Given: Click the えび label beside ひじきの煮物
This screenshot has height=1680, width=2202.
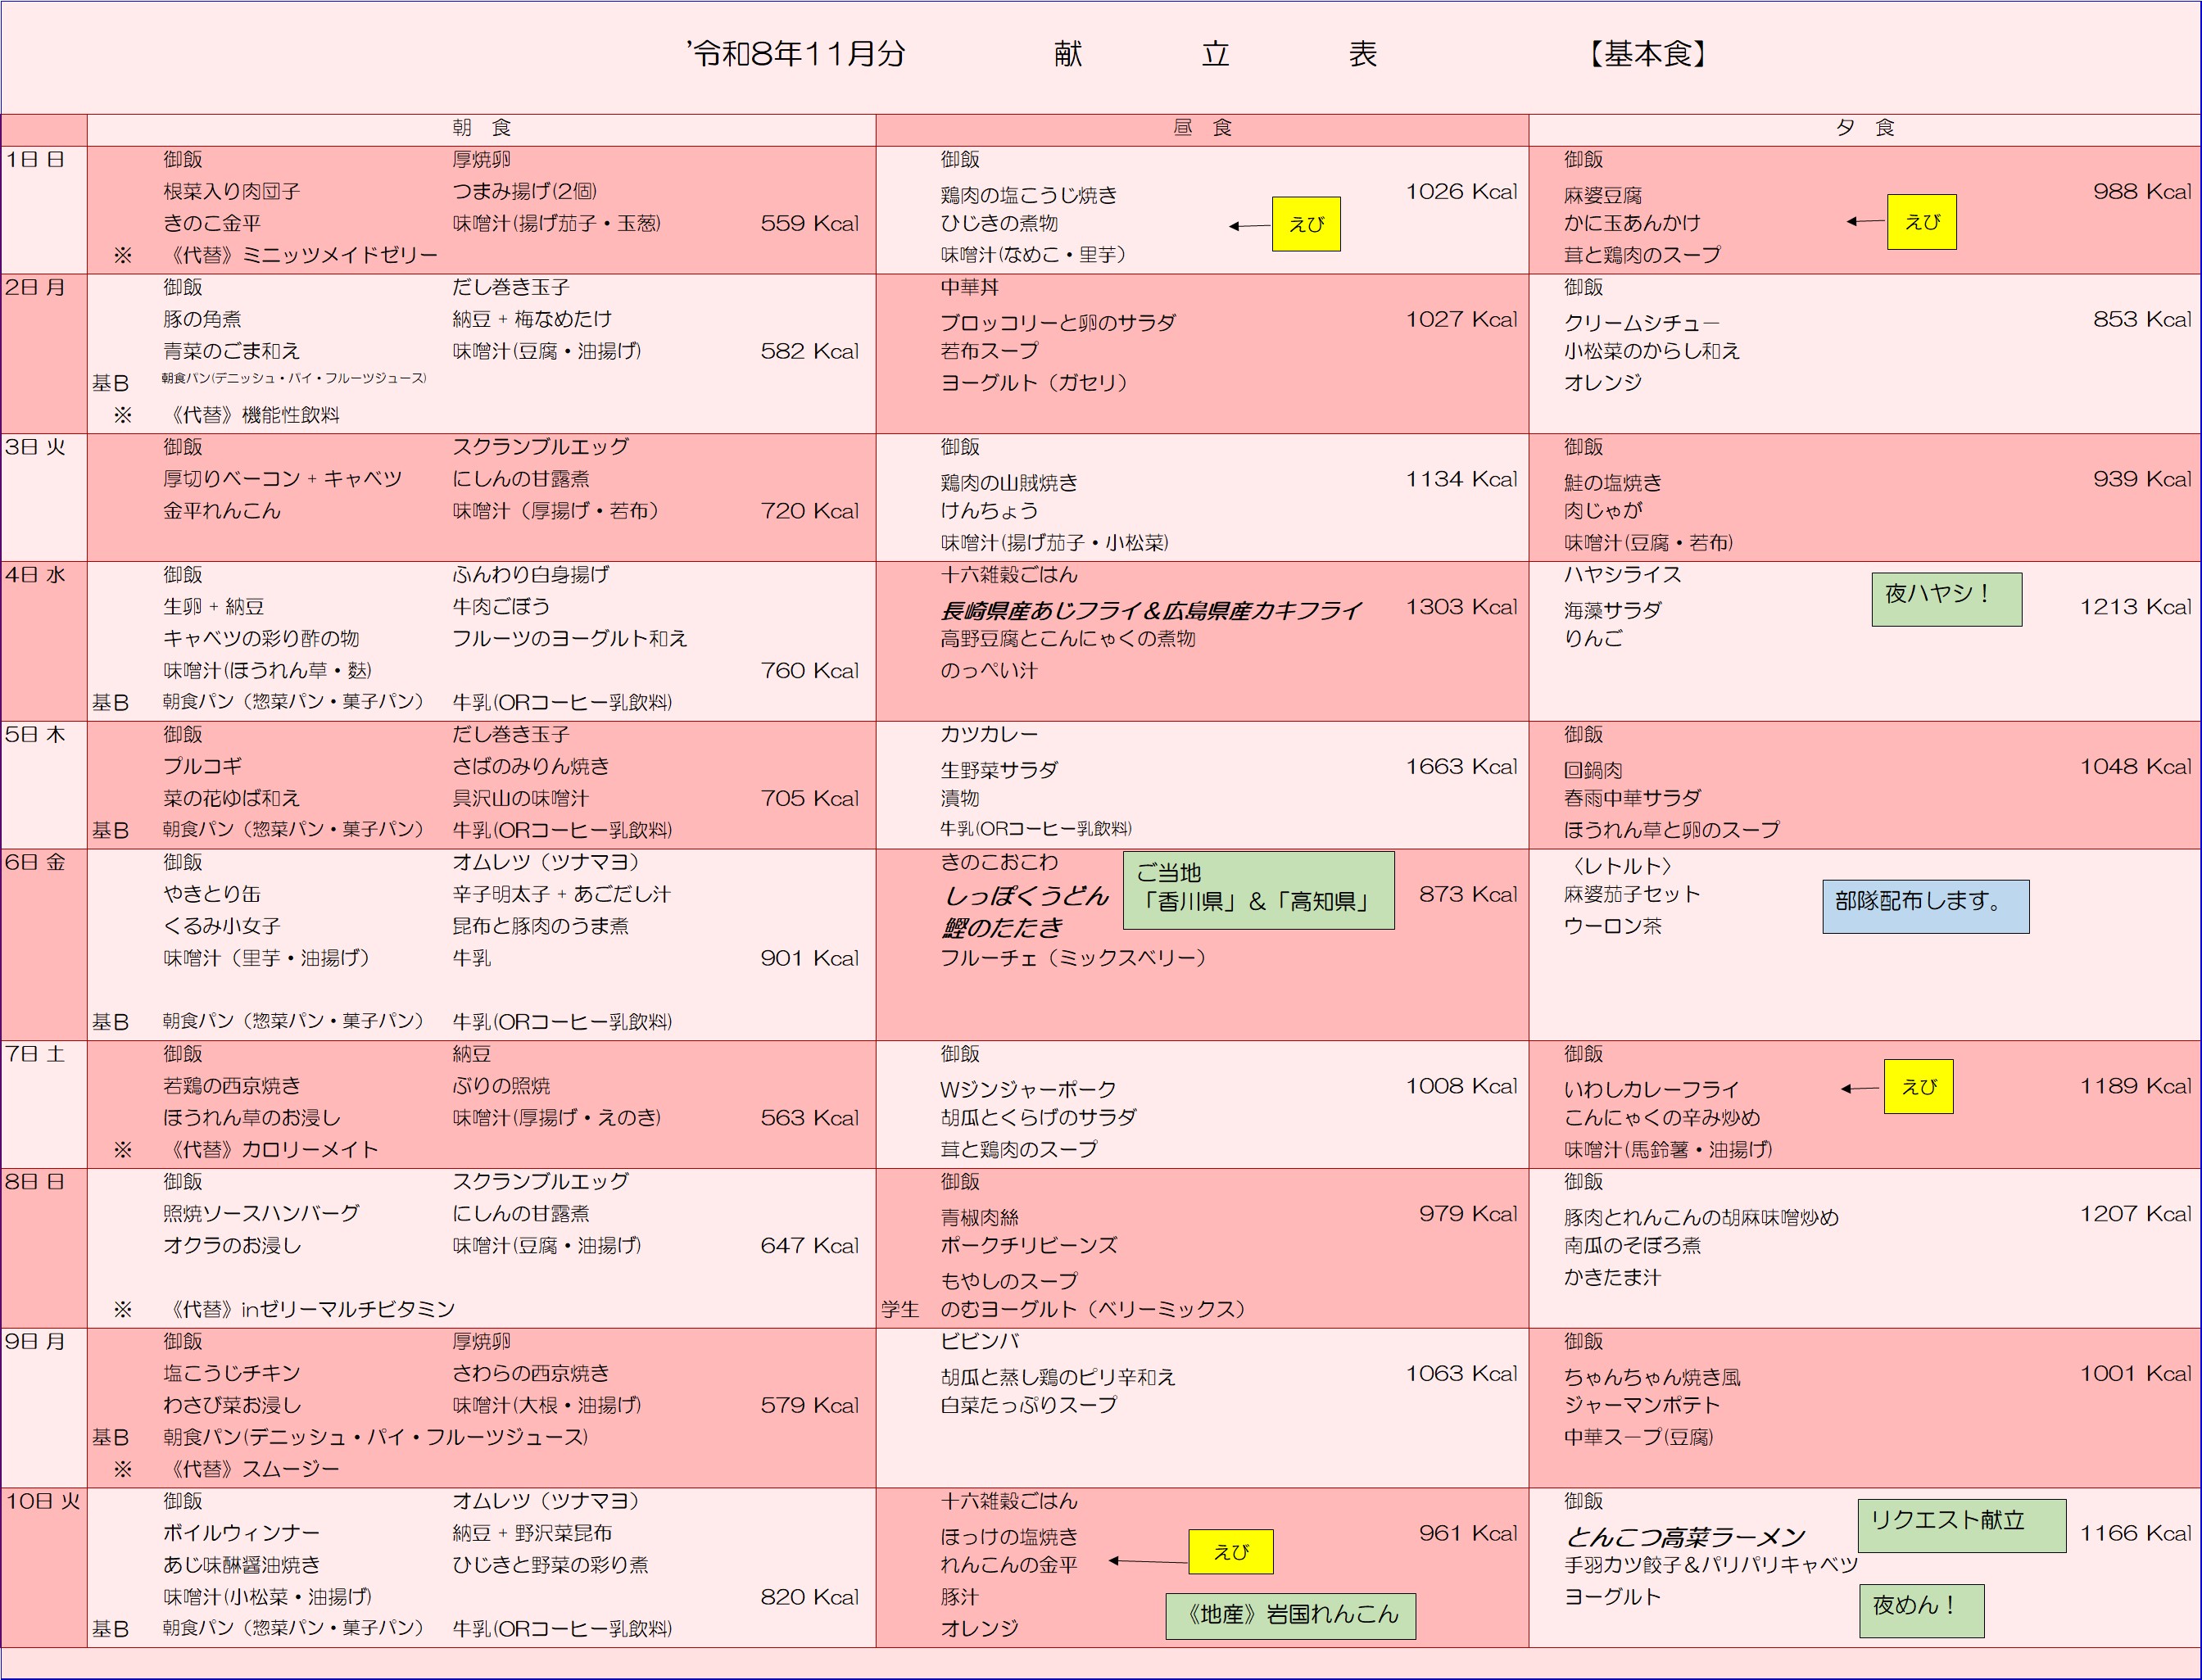Looking at the screenshot, I should tap(1306, 224).
